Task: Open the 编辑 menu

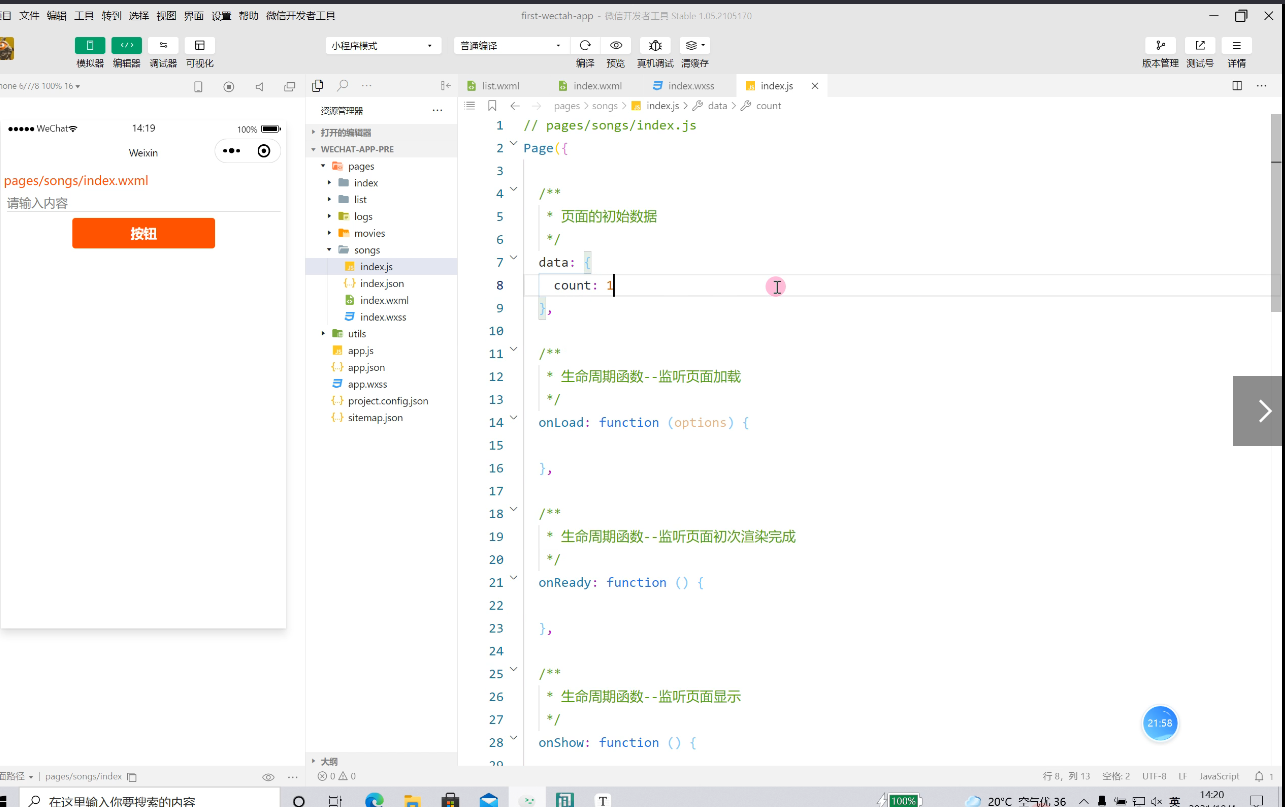Action: tap(56, 16)
